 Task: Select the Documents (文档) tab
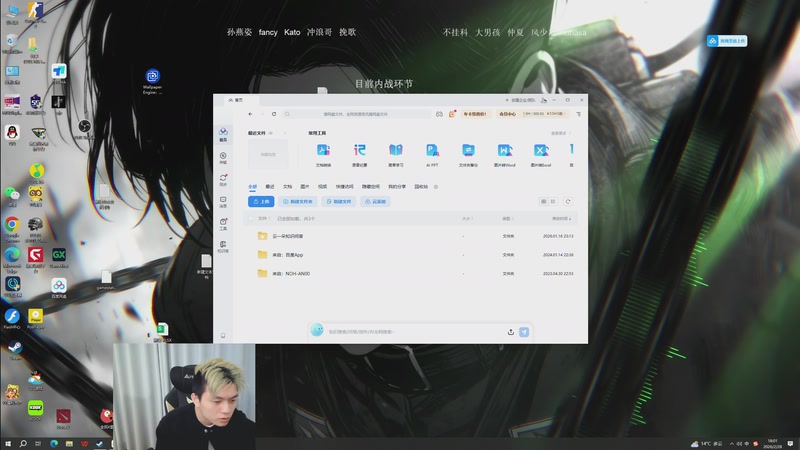pyautogui.click(x=287, y=187)
